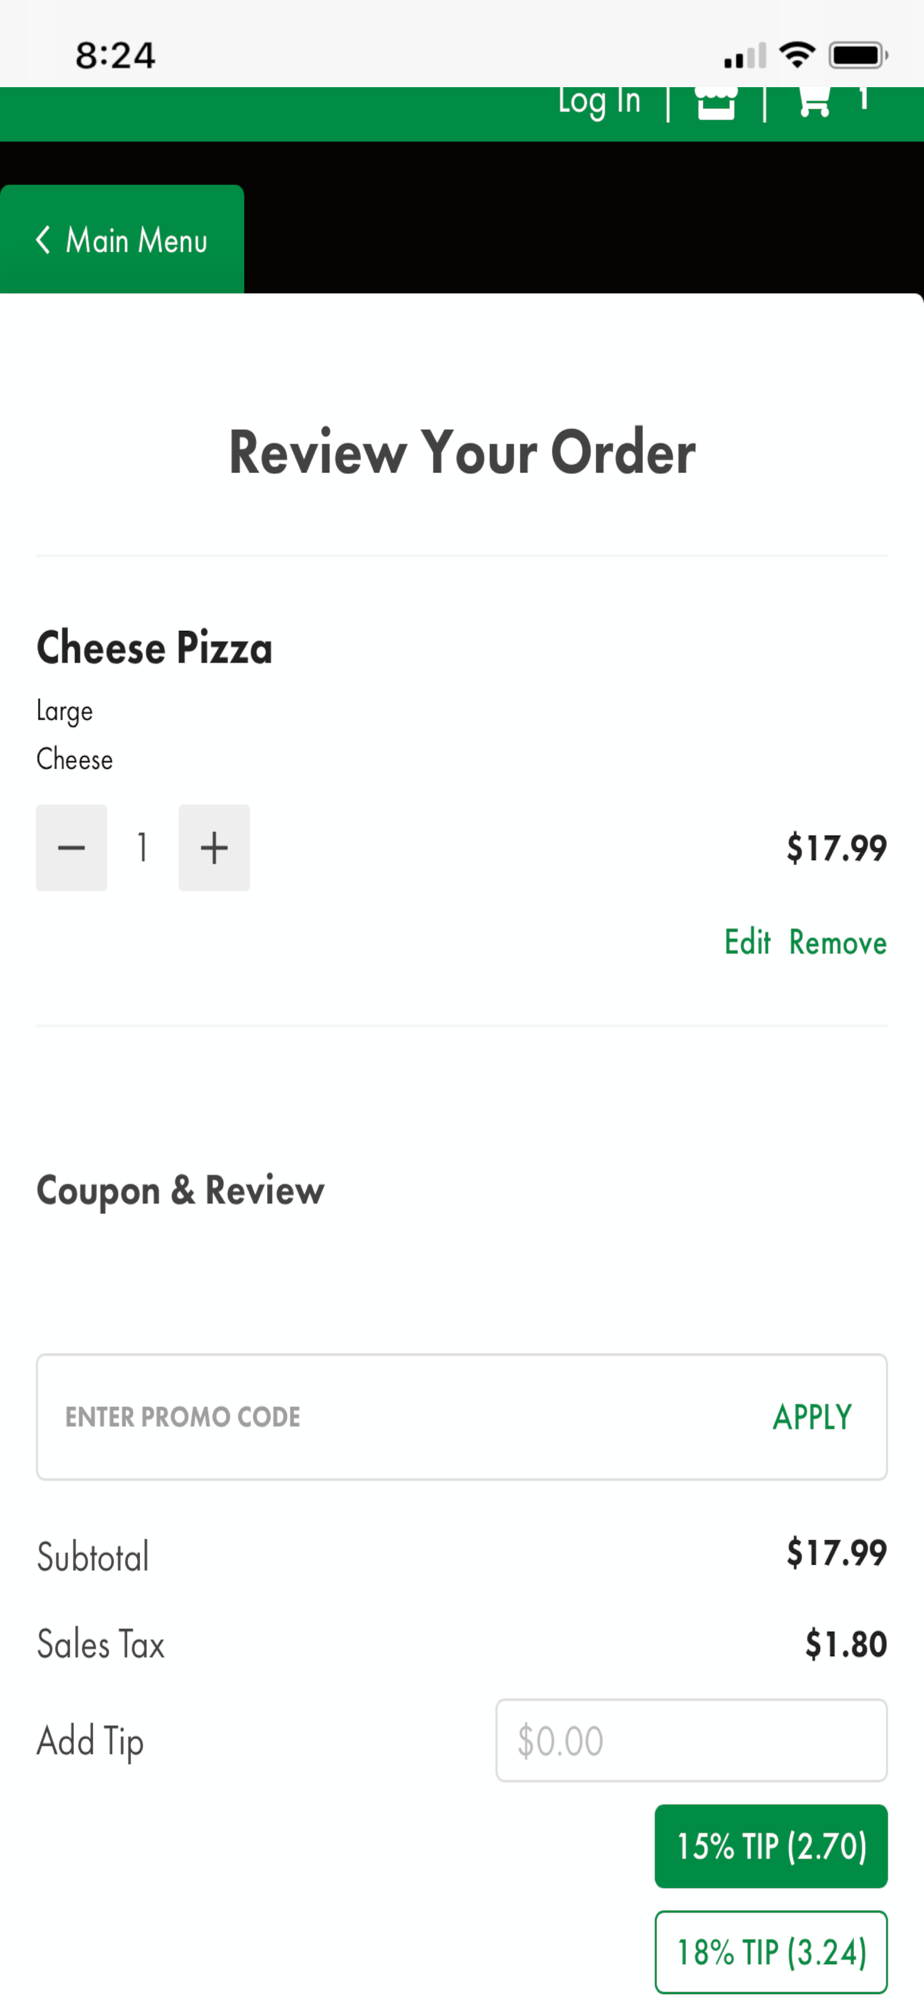Click the Add Tip amount field
The width and height of the screenshot is (924, 2000).
[x=691, y=1741]
